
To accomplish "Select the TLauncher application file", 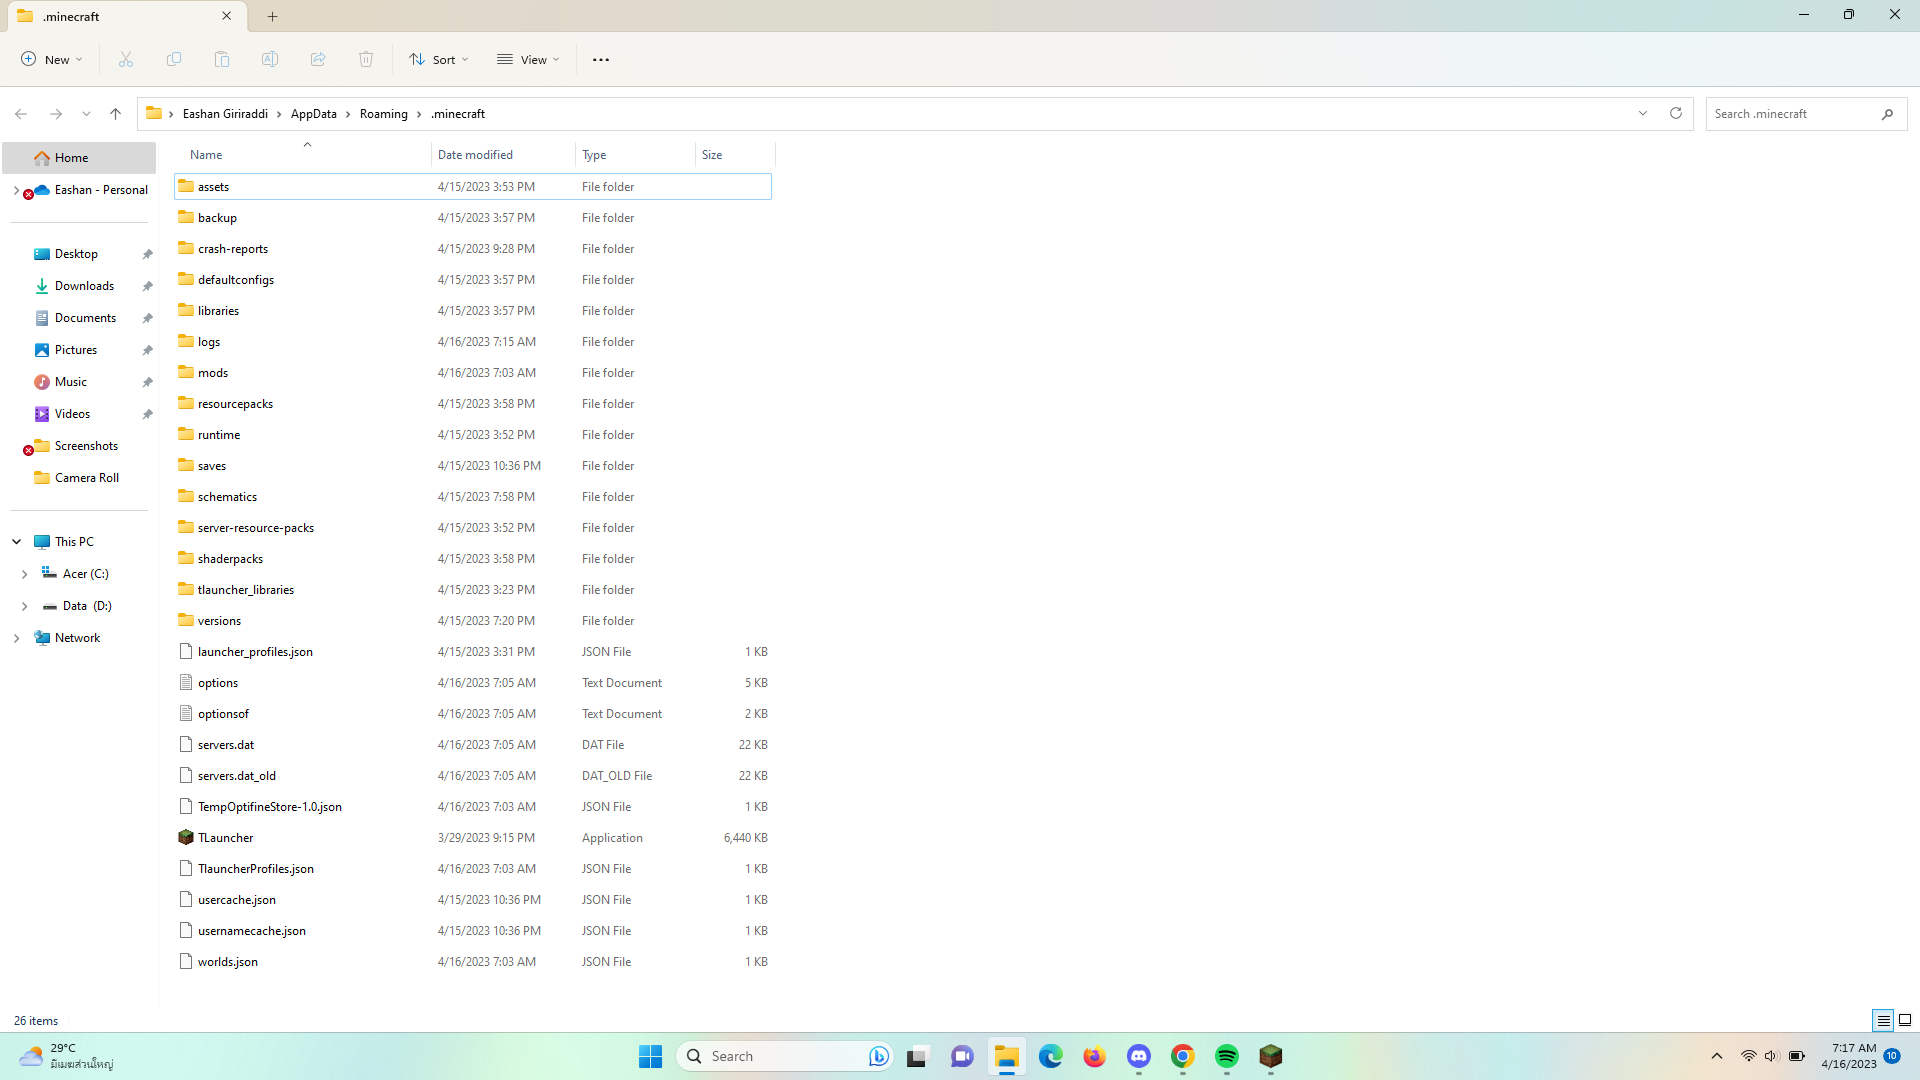I will pos(473,838).
